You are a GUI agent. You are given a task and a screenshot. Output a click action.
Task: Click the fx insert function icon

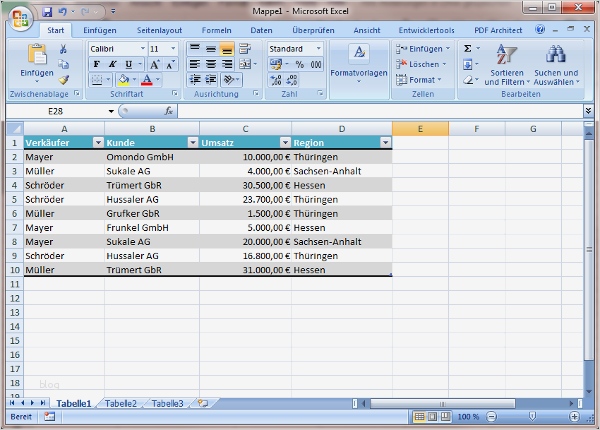point(168,111)
